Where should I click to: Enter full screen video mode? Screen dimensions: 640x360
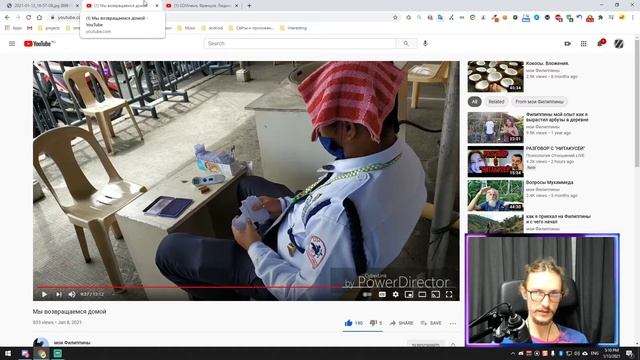tap(449, 294)
